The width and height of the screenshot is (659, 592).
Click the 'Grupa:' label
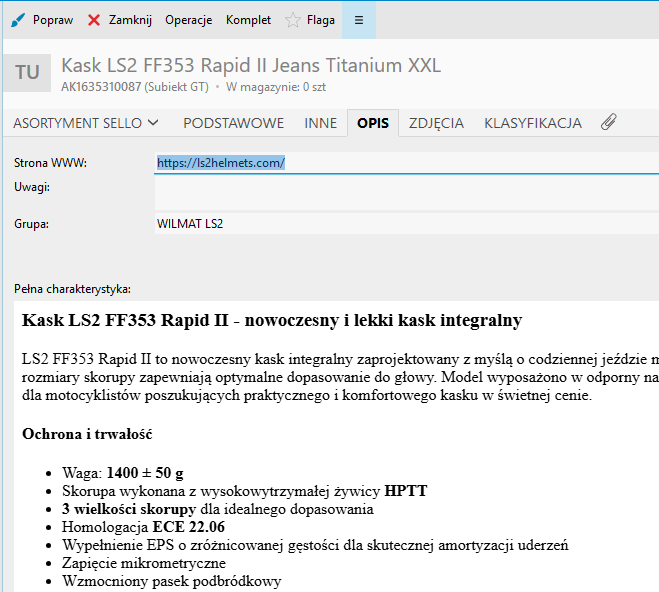click(32, 224)
